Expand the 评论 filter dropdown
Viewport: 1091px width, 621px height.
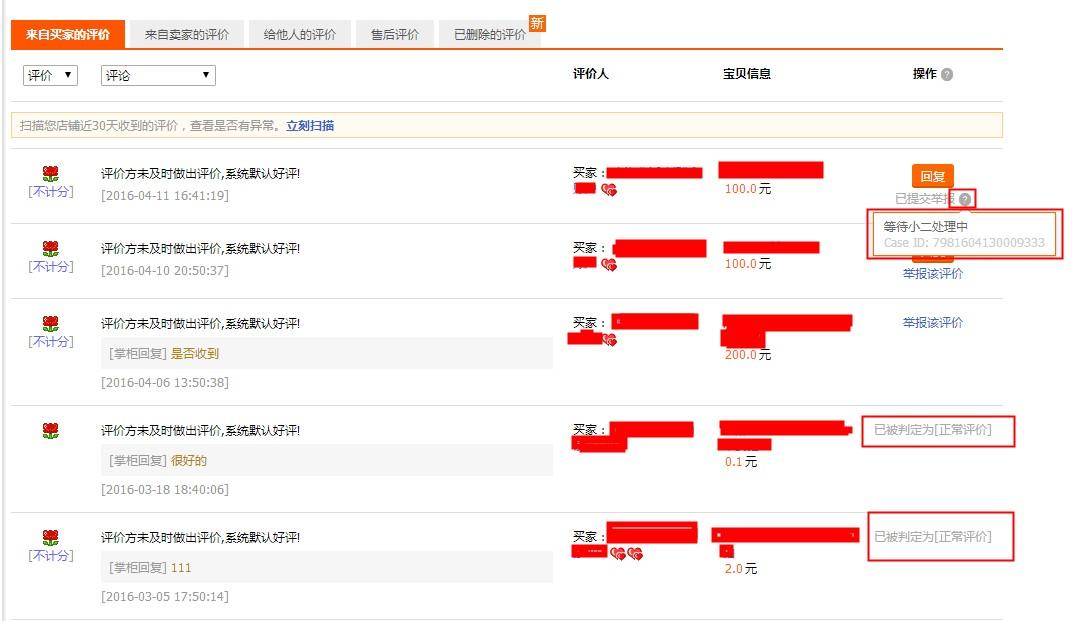pos(158,75)
